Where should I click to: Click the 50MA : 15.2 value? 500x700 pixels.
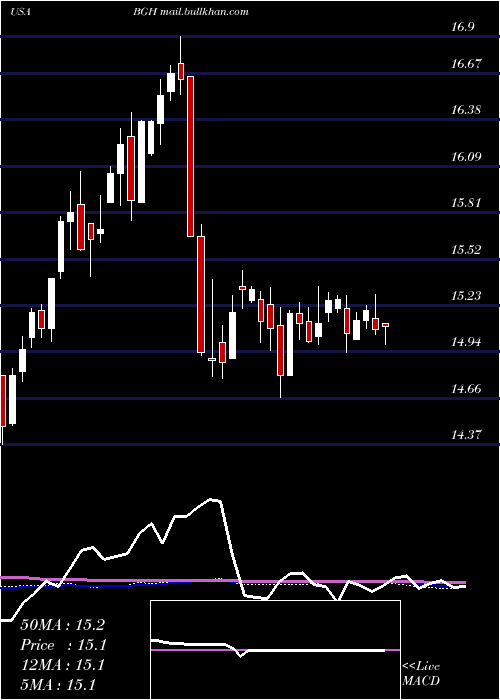[x=62, y=625]
